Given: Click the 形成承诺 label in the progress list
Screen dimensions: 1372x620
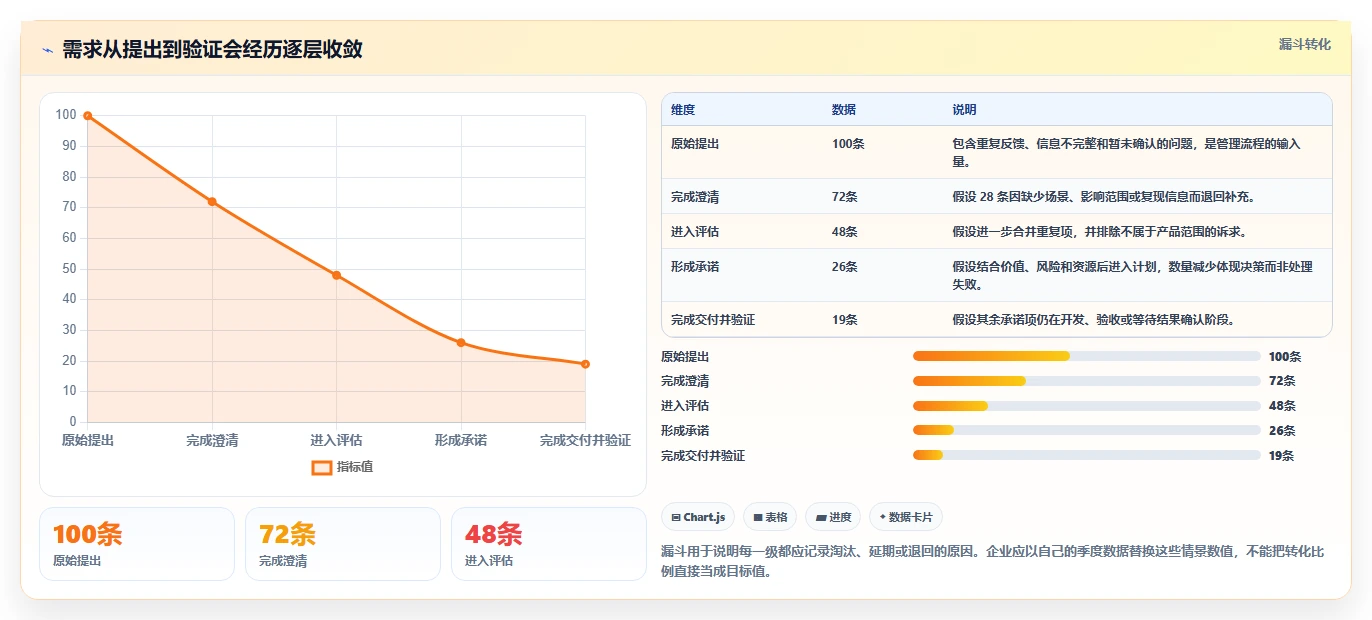Looking at the screenshot, I should (685, 431).
